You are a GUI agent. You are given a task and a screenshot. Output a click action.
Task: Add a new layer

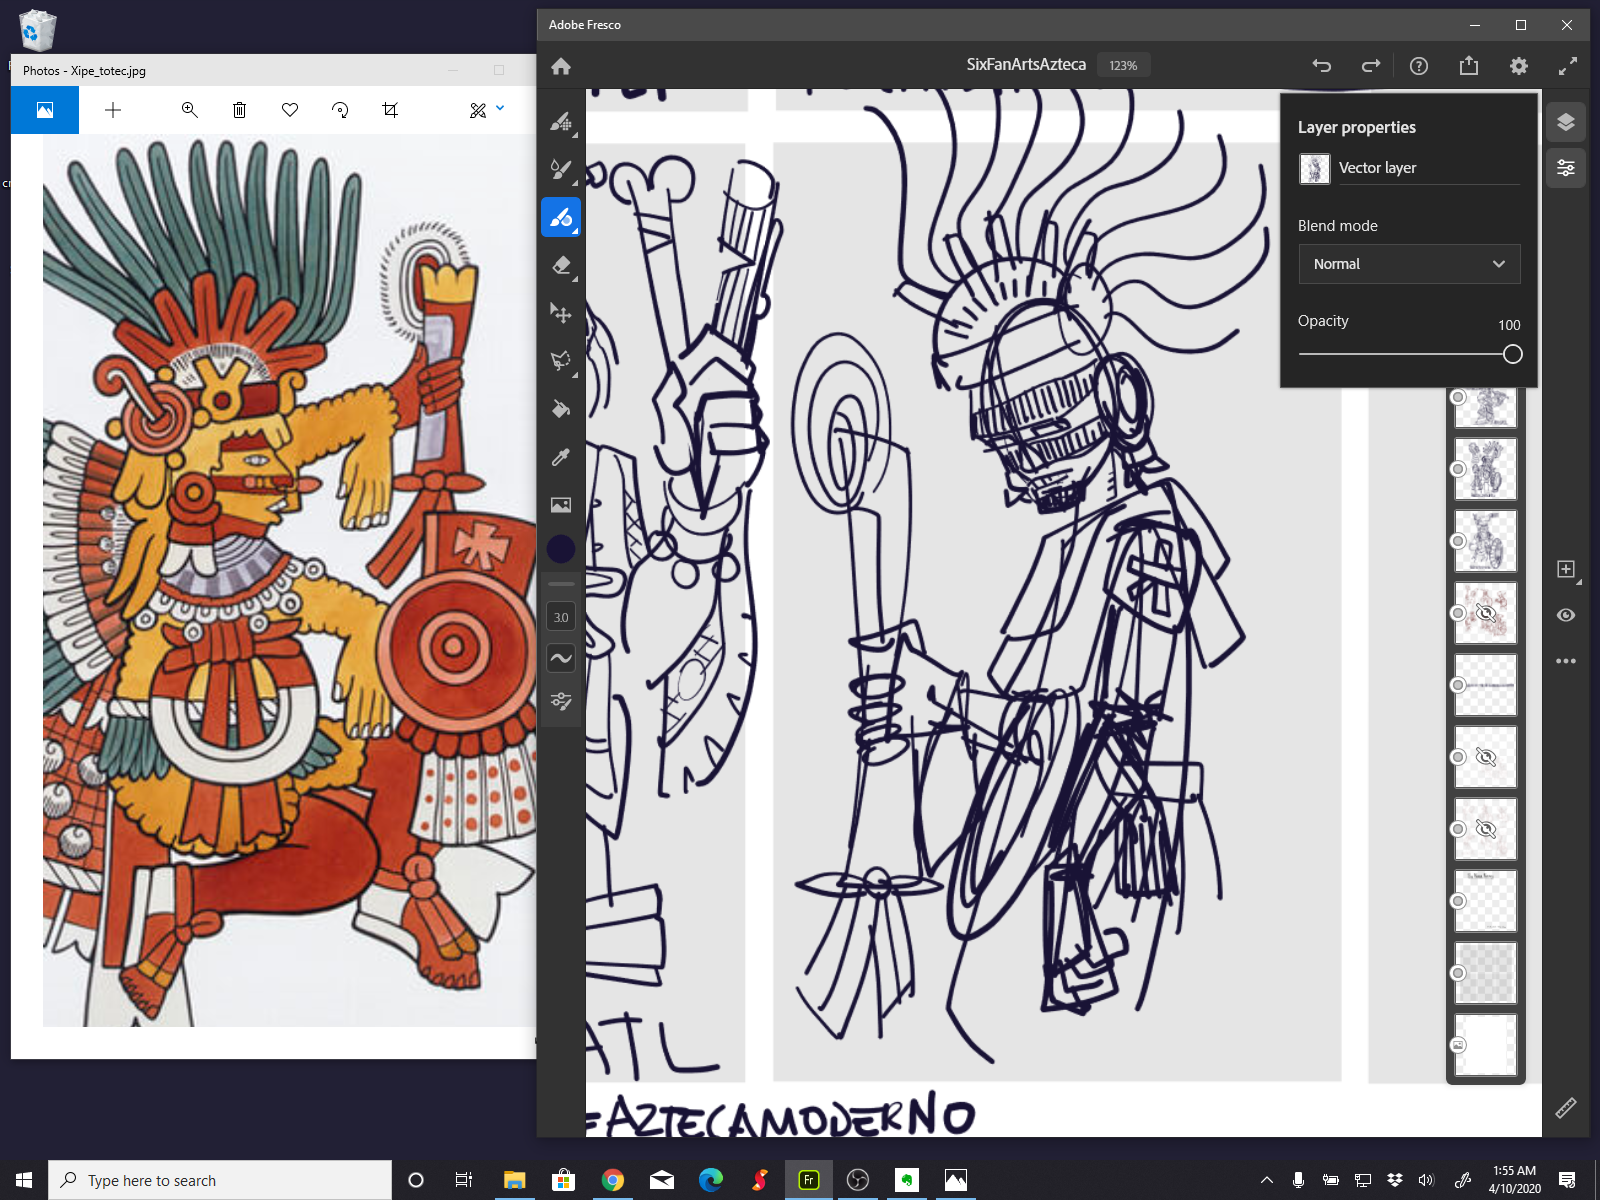click(x=1566, y=569)
